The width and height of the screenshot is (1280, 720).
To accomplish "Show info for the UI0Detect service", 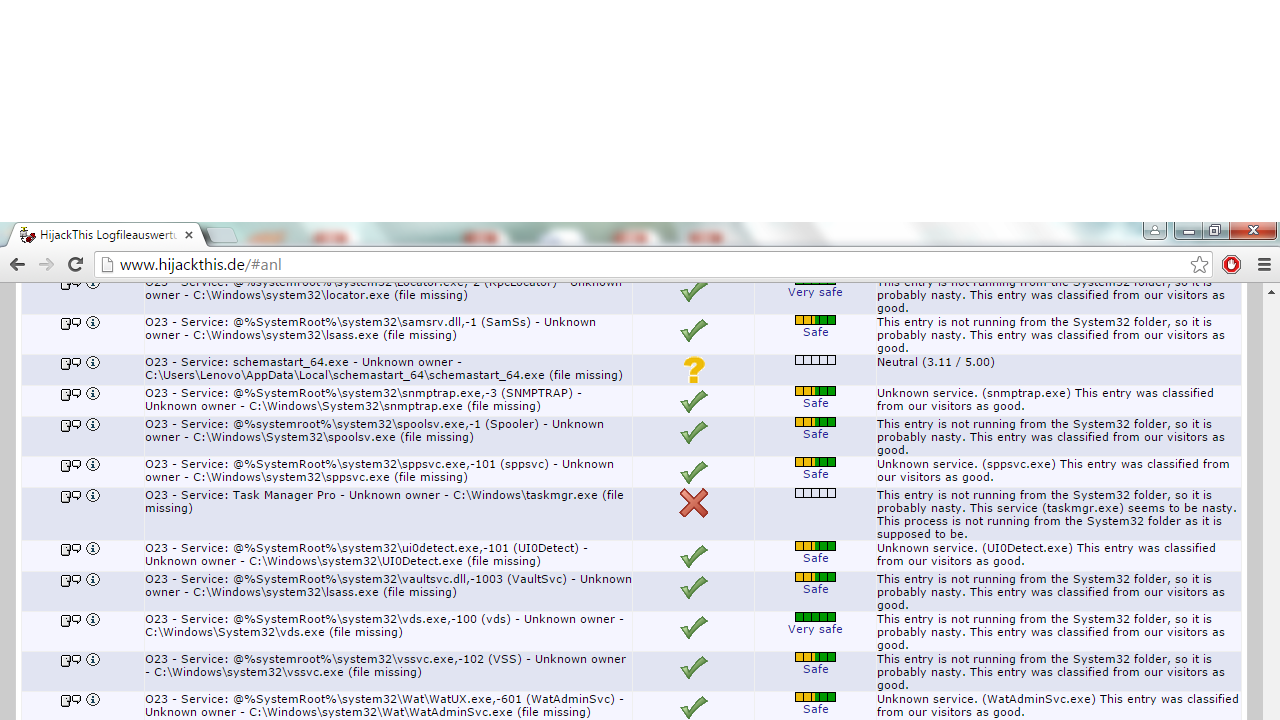I will coord(93,549).
